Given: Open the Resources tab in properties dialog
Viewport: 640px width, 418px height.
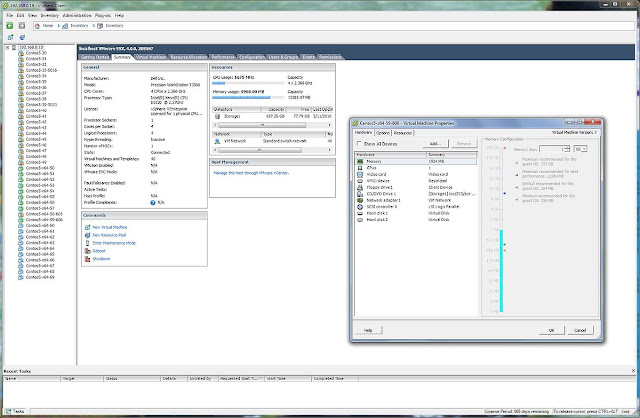Looking at the screenshot, I should (x=402, y=133).
